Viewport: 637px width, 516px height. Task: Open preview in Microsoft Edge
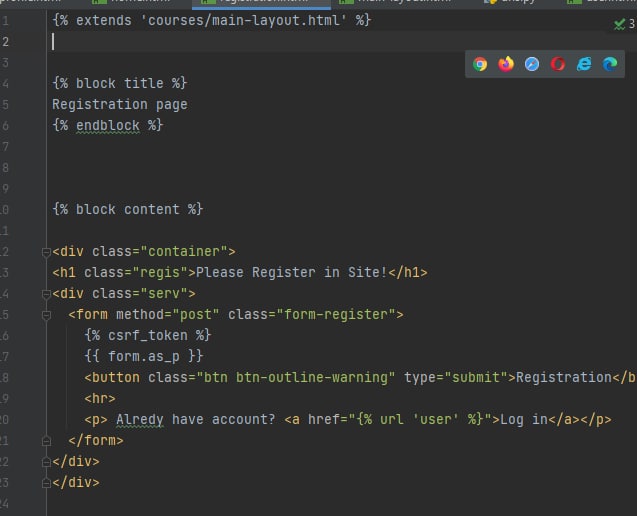click(610, 64)
